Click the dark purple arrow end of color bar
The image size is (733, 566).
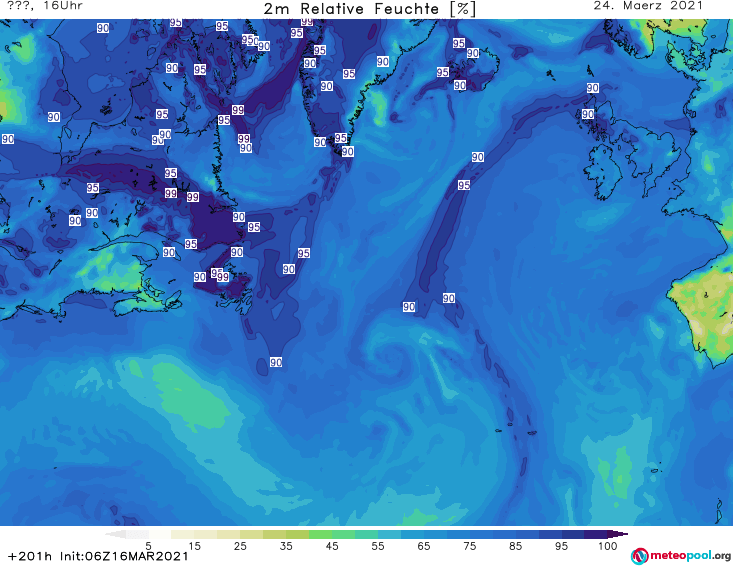point(618,534)
